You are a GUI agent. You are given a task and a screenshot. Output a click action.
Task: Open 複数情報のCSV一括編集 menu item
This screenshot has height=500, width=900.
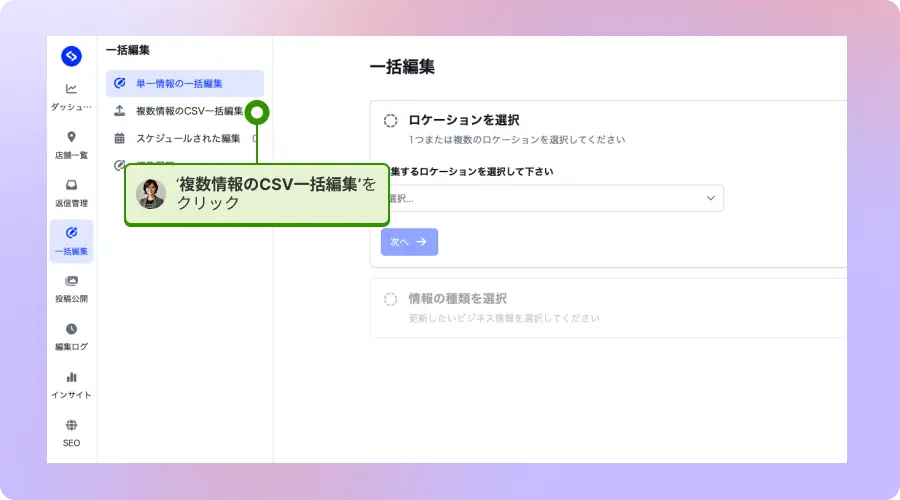[x=189, y=111]
